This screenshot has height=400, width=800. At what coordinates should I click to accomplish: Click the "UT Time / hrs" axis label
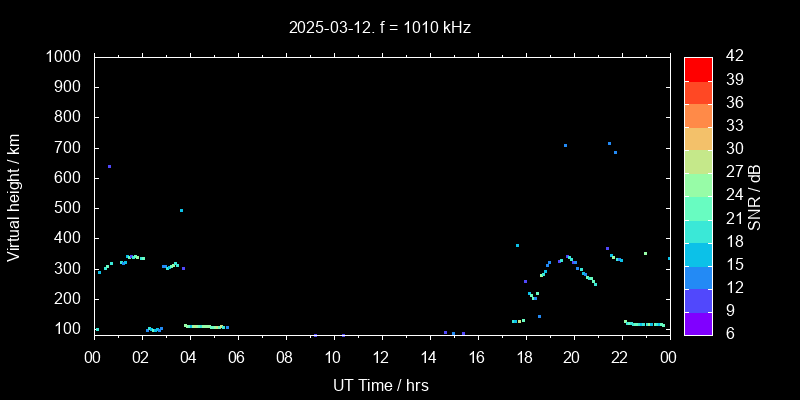click(x=380, y=384)
